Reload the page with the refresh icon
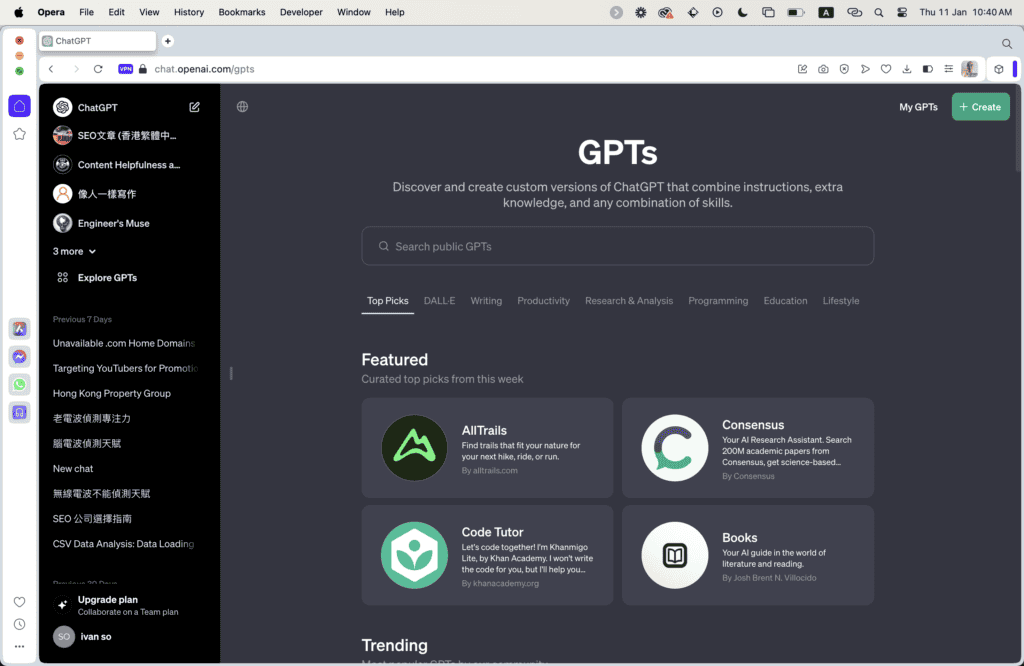This screenshot has width=1024, height=666. [x=98, y=69]
